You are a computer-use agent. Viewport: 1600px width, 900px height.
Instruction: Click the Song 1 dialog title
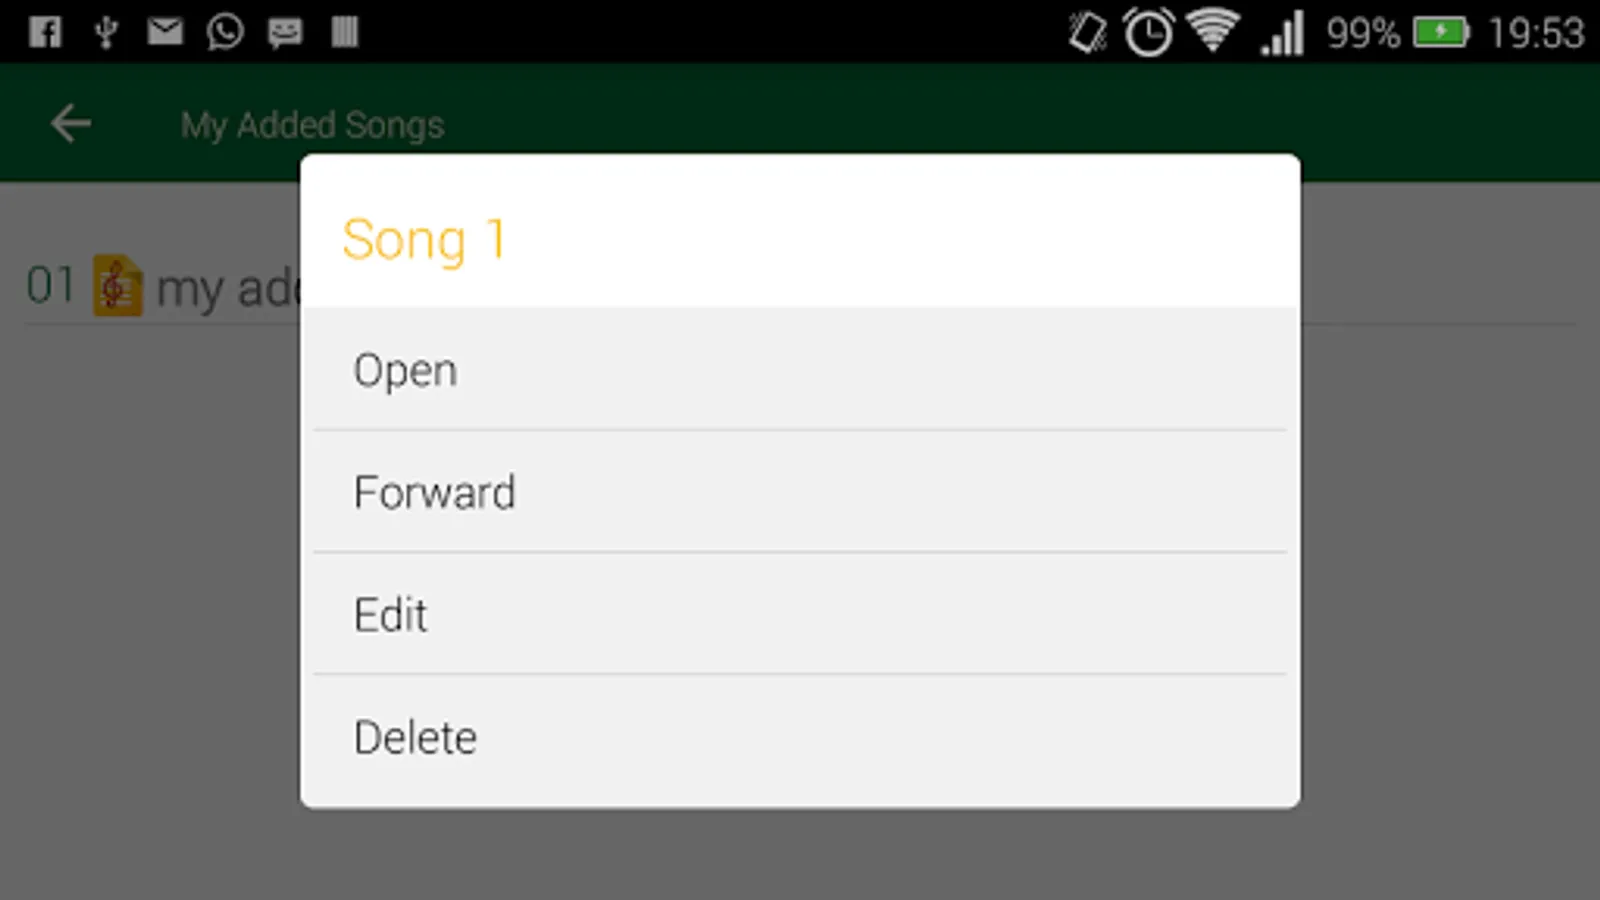click(x=424, y=240)
